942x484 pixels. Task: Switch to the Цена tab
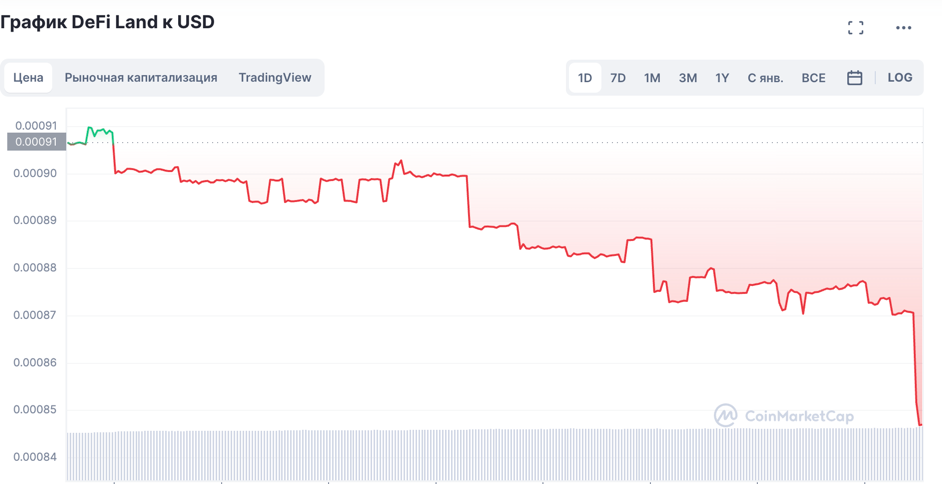pyautogui.click(x=28, y=78)
